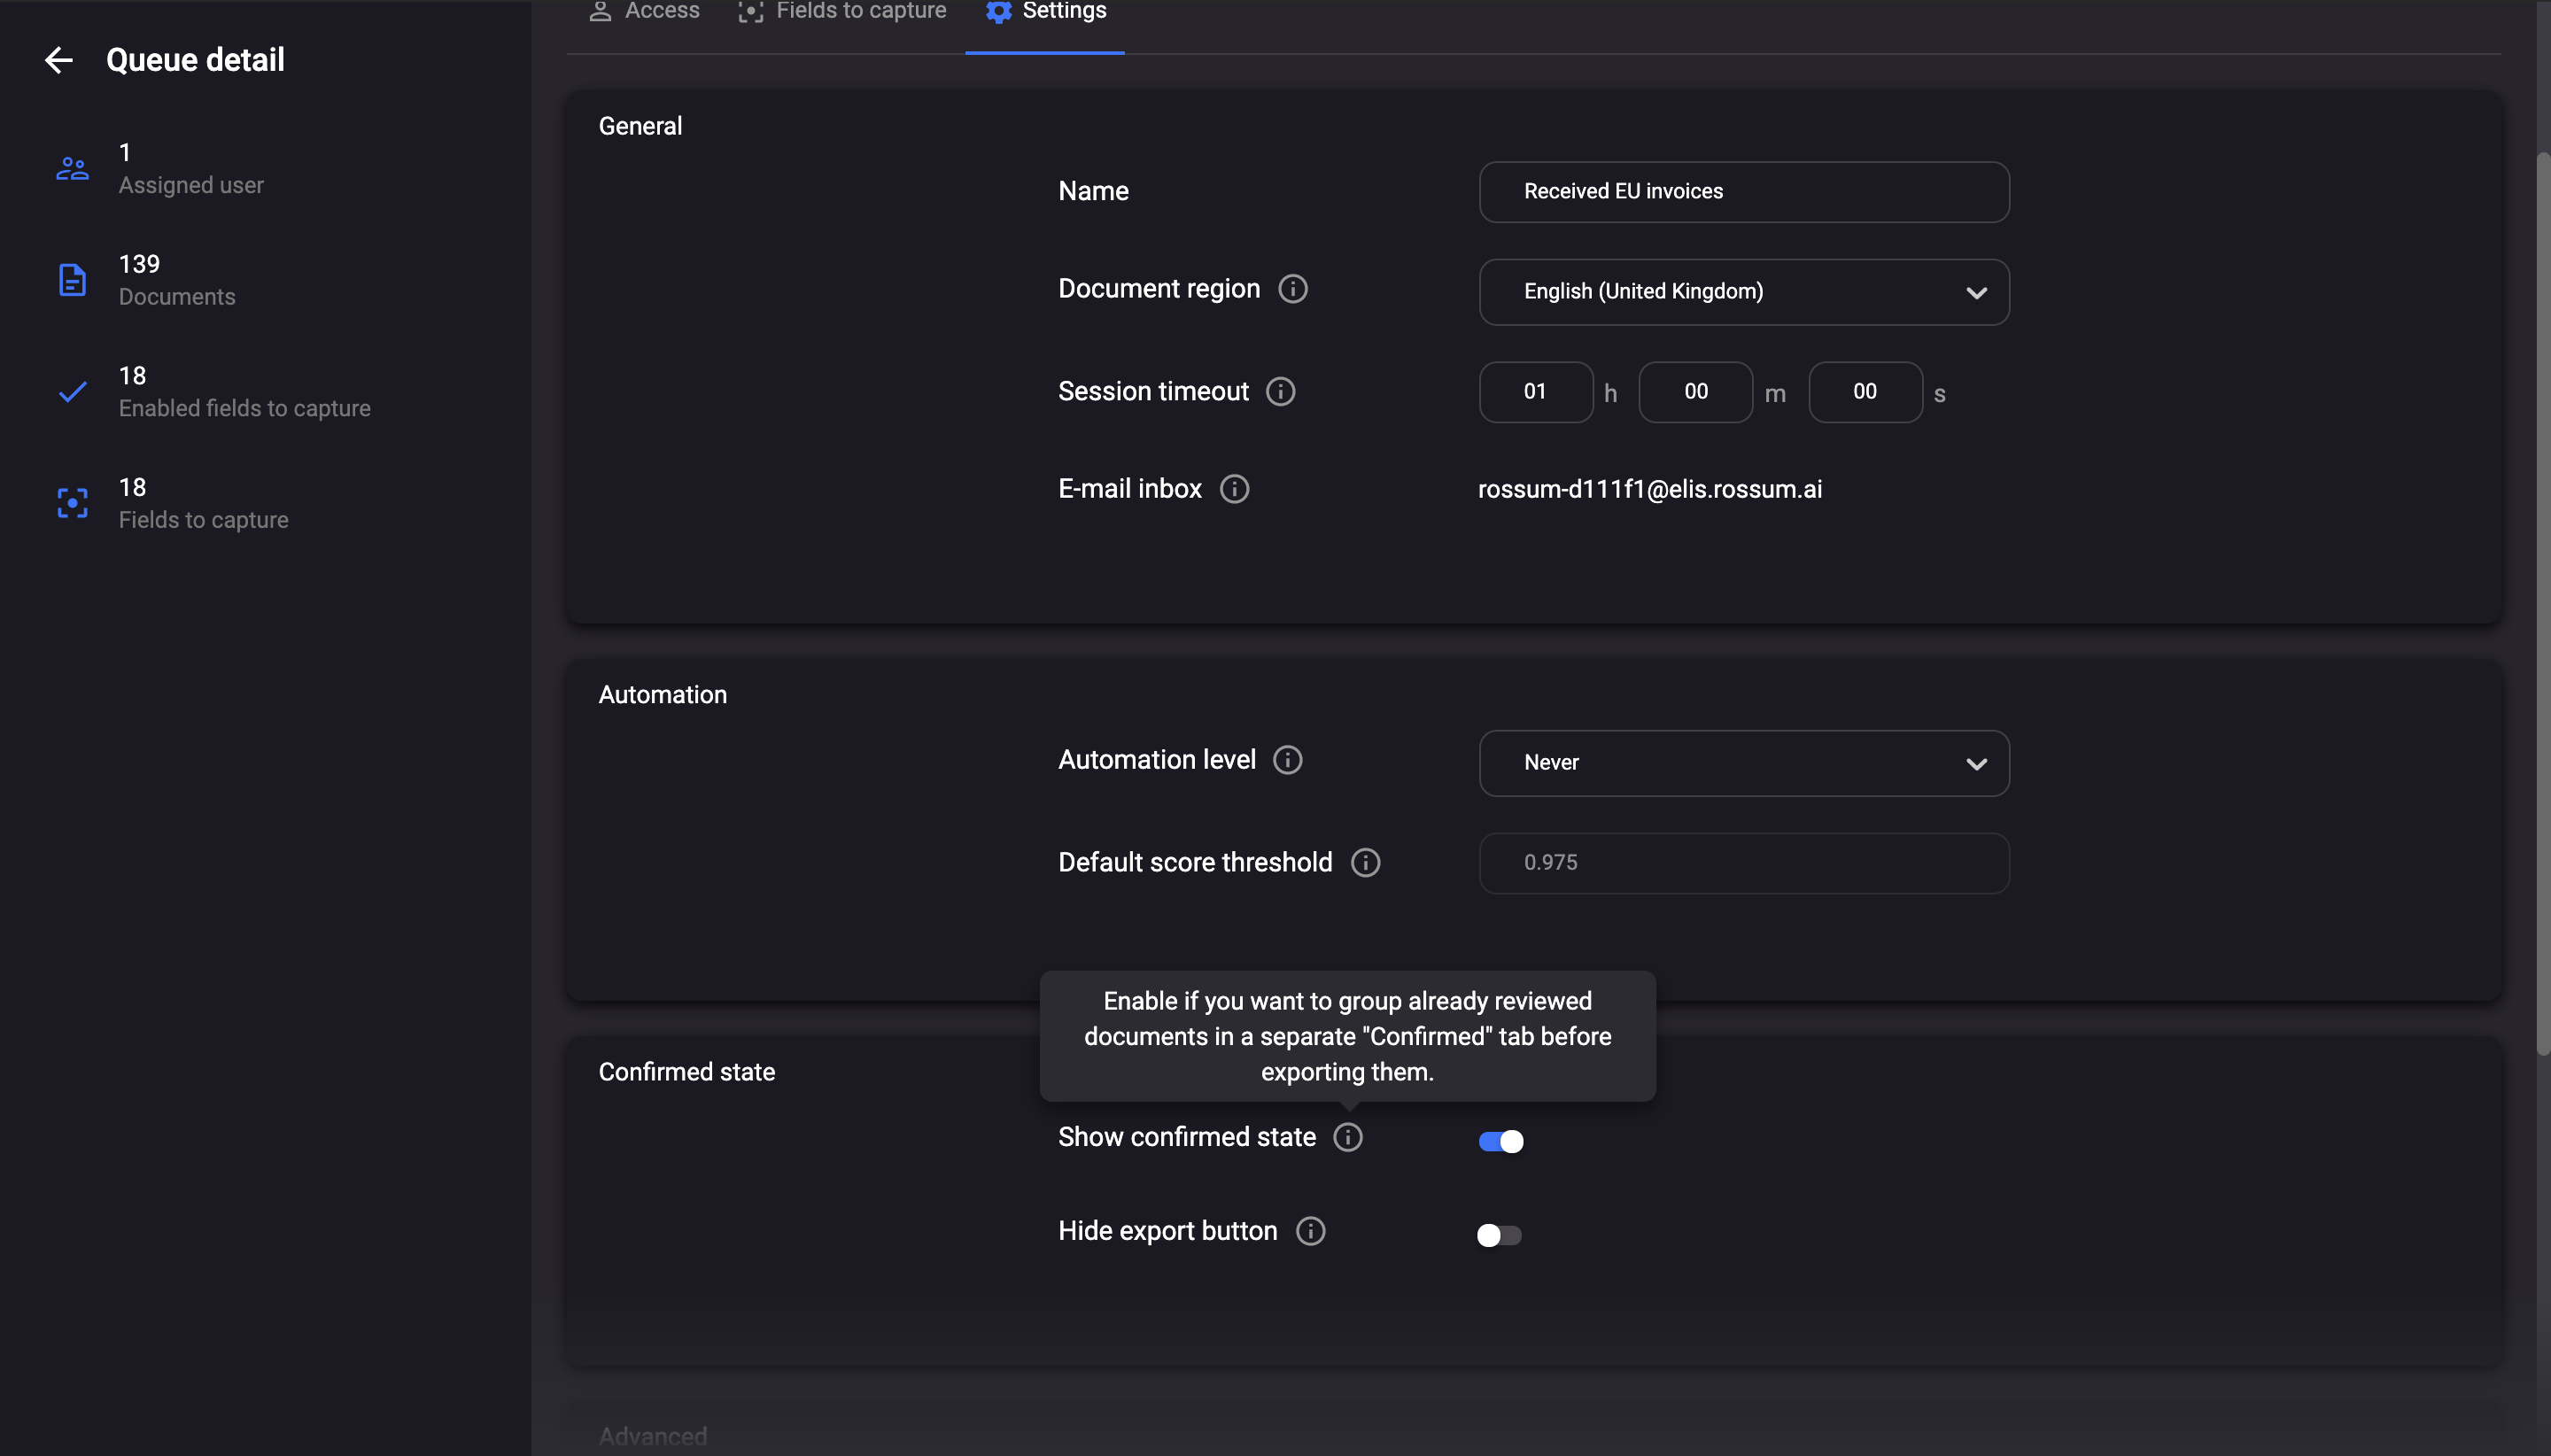Image resolution: width=2551 pixels, height=1456 pixels.
Task: Click the session timeout hours field
Action: pos(1535,392)
